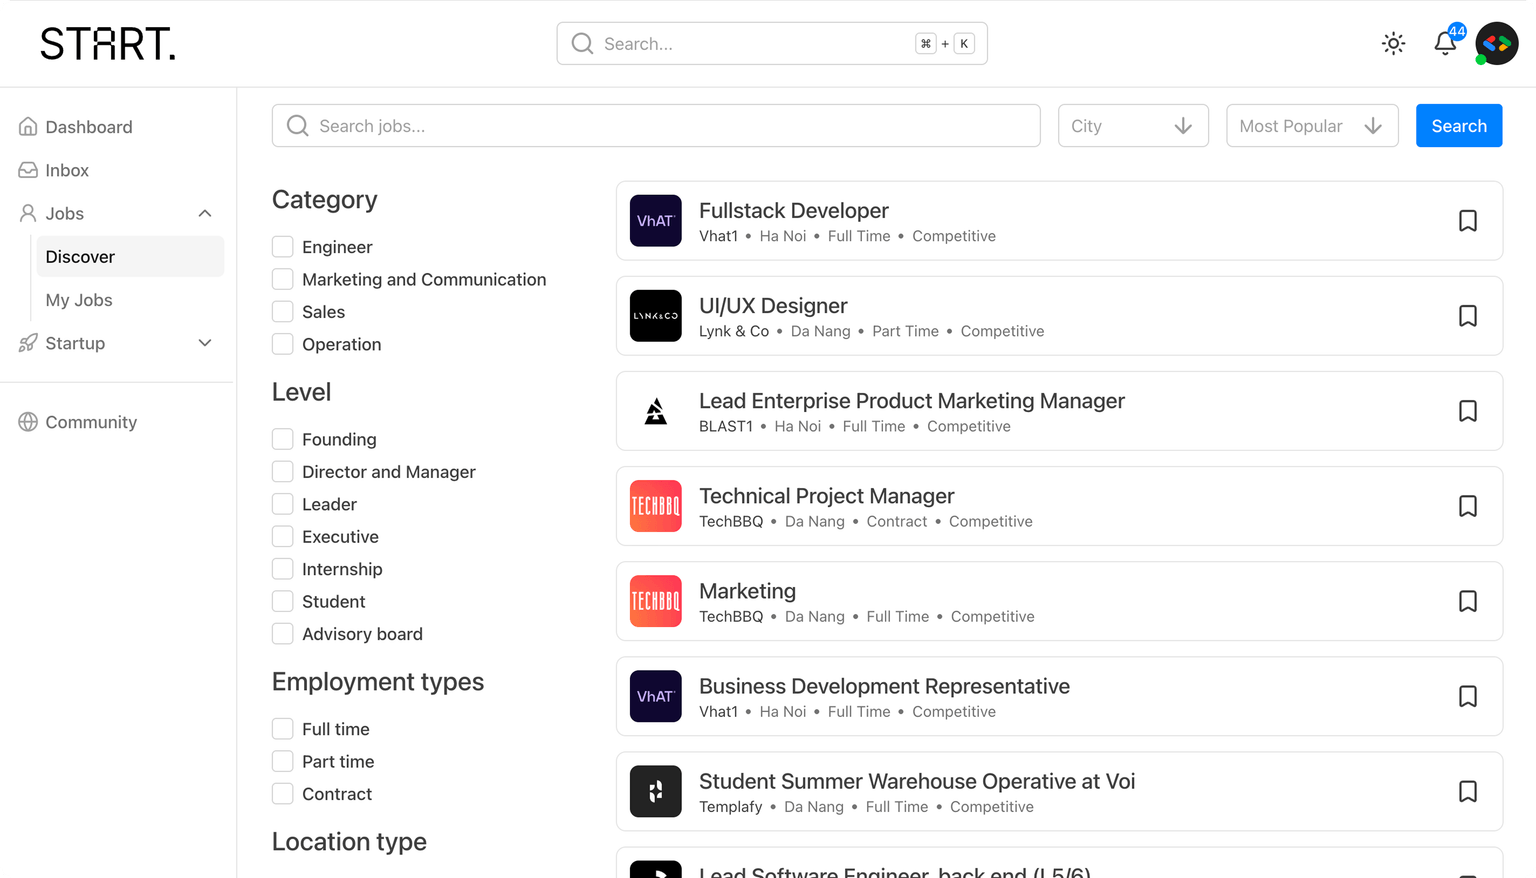
Task: Enable the Internship level filter
Action: pyautogui.click(x=283, y=569)
